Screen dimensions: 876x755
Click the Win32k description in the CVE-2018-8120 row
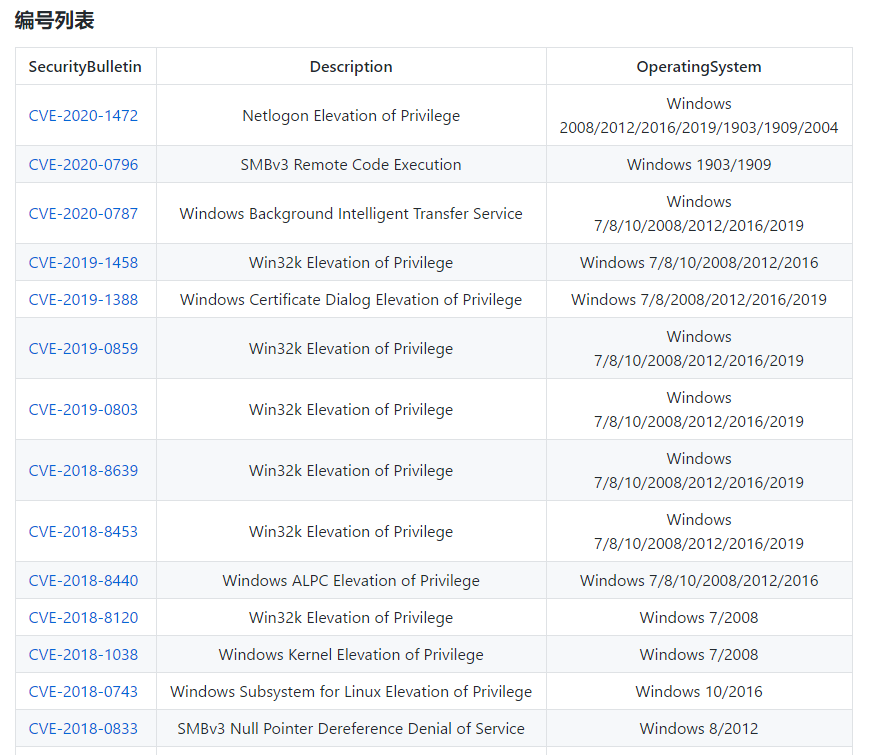[x=351, y=618]
